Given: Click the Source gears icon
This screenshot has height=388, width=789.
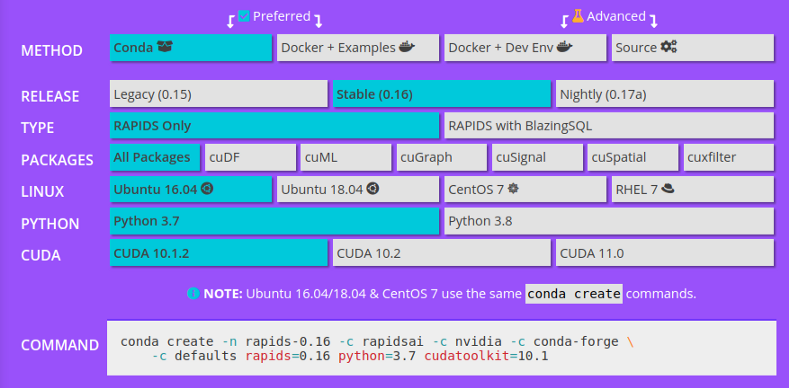Looking at the screenshot, I should (669, 47).
